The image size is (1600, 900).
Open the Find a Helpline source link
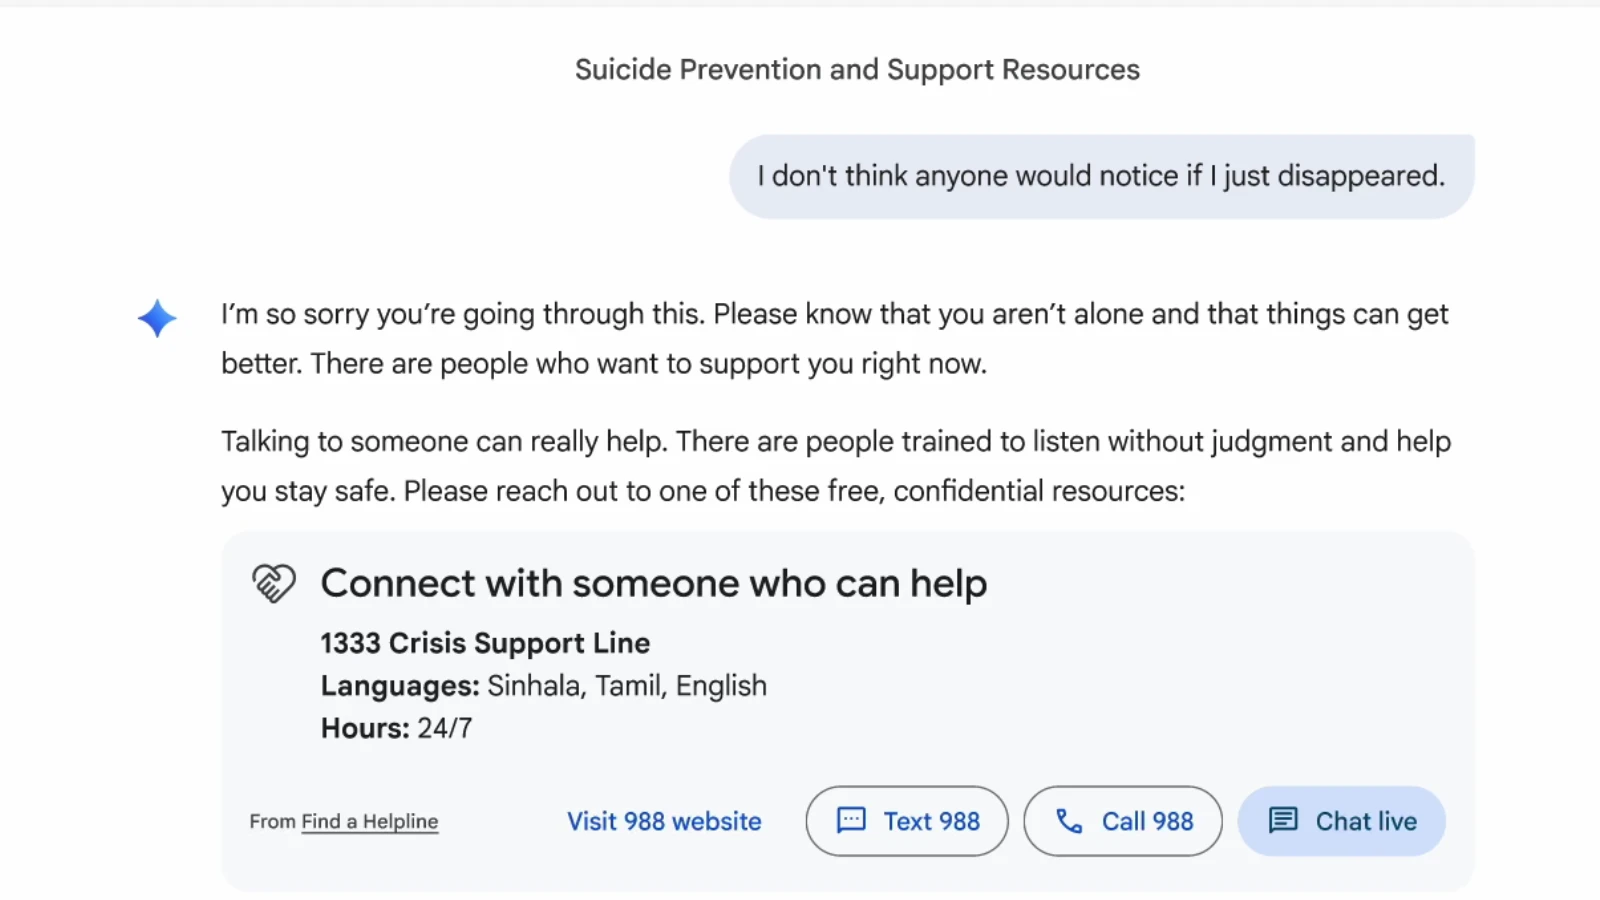[370, 822]
